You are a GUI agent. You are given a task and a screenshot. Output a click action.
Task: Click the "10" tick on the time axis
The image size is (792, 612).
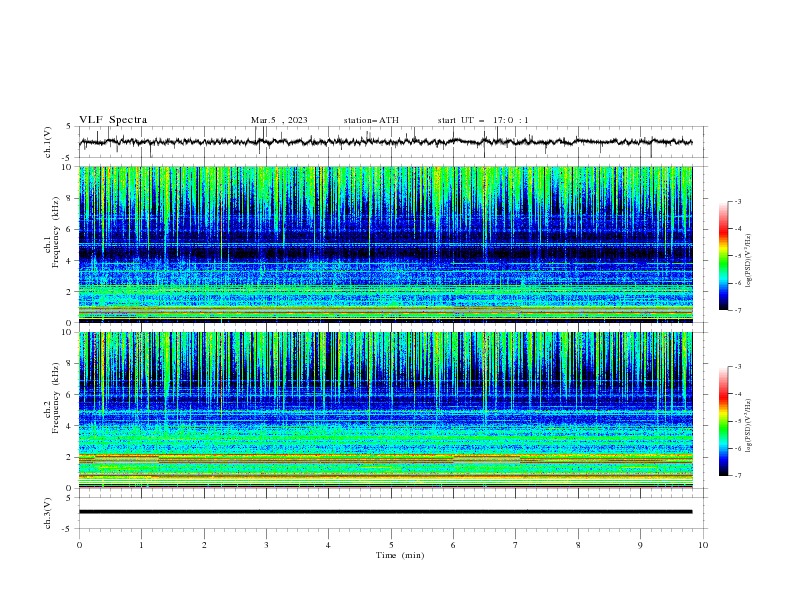[x=703, y=545]
